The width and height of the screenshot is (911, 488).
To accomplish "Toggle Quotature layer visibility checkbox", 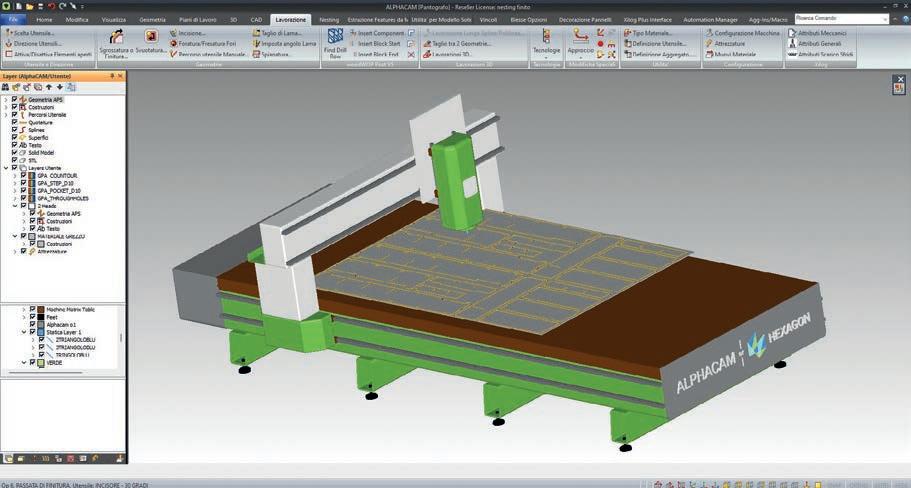I will pyautogui.click(x=15, y=123).
